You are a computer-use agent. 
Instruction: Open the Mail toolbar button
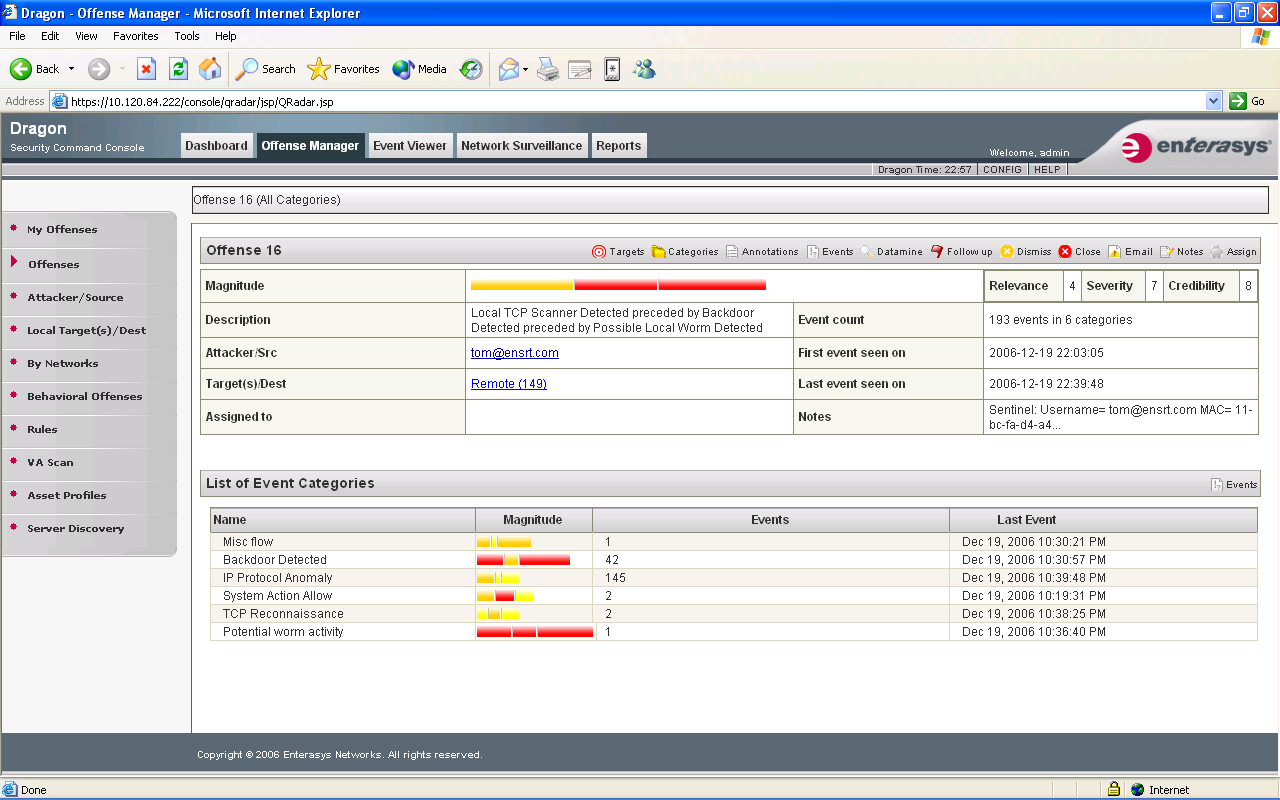pyautogui.click(x=509, y=69)
